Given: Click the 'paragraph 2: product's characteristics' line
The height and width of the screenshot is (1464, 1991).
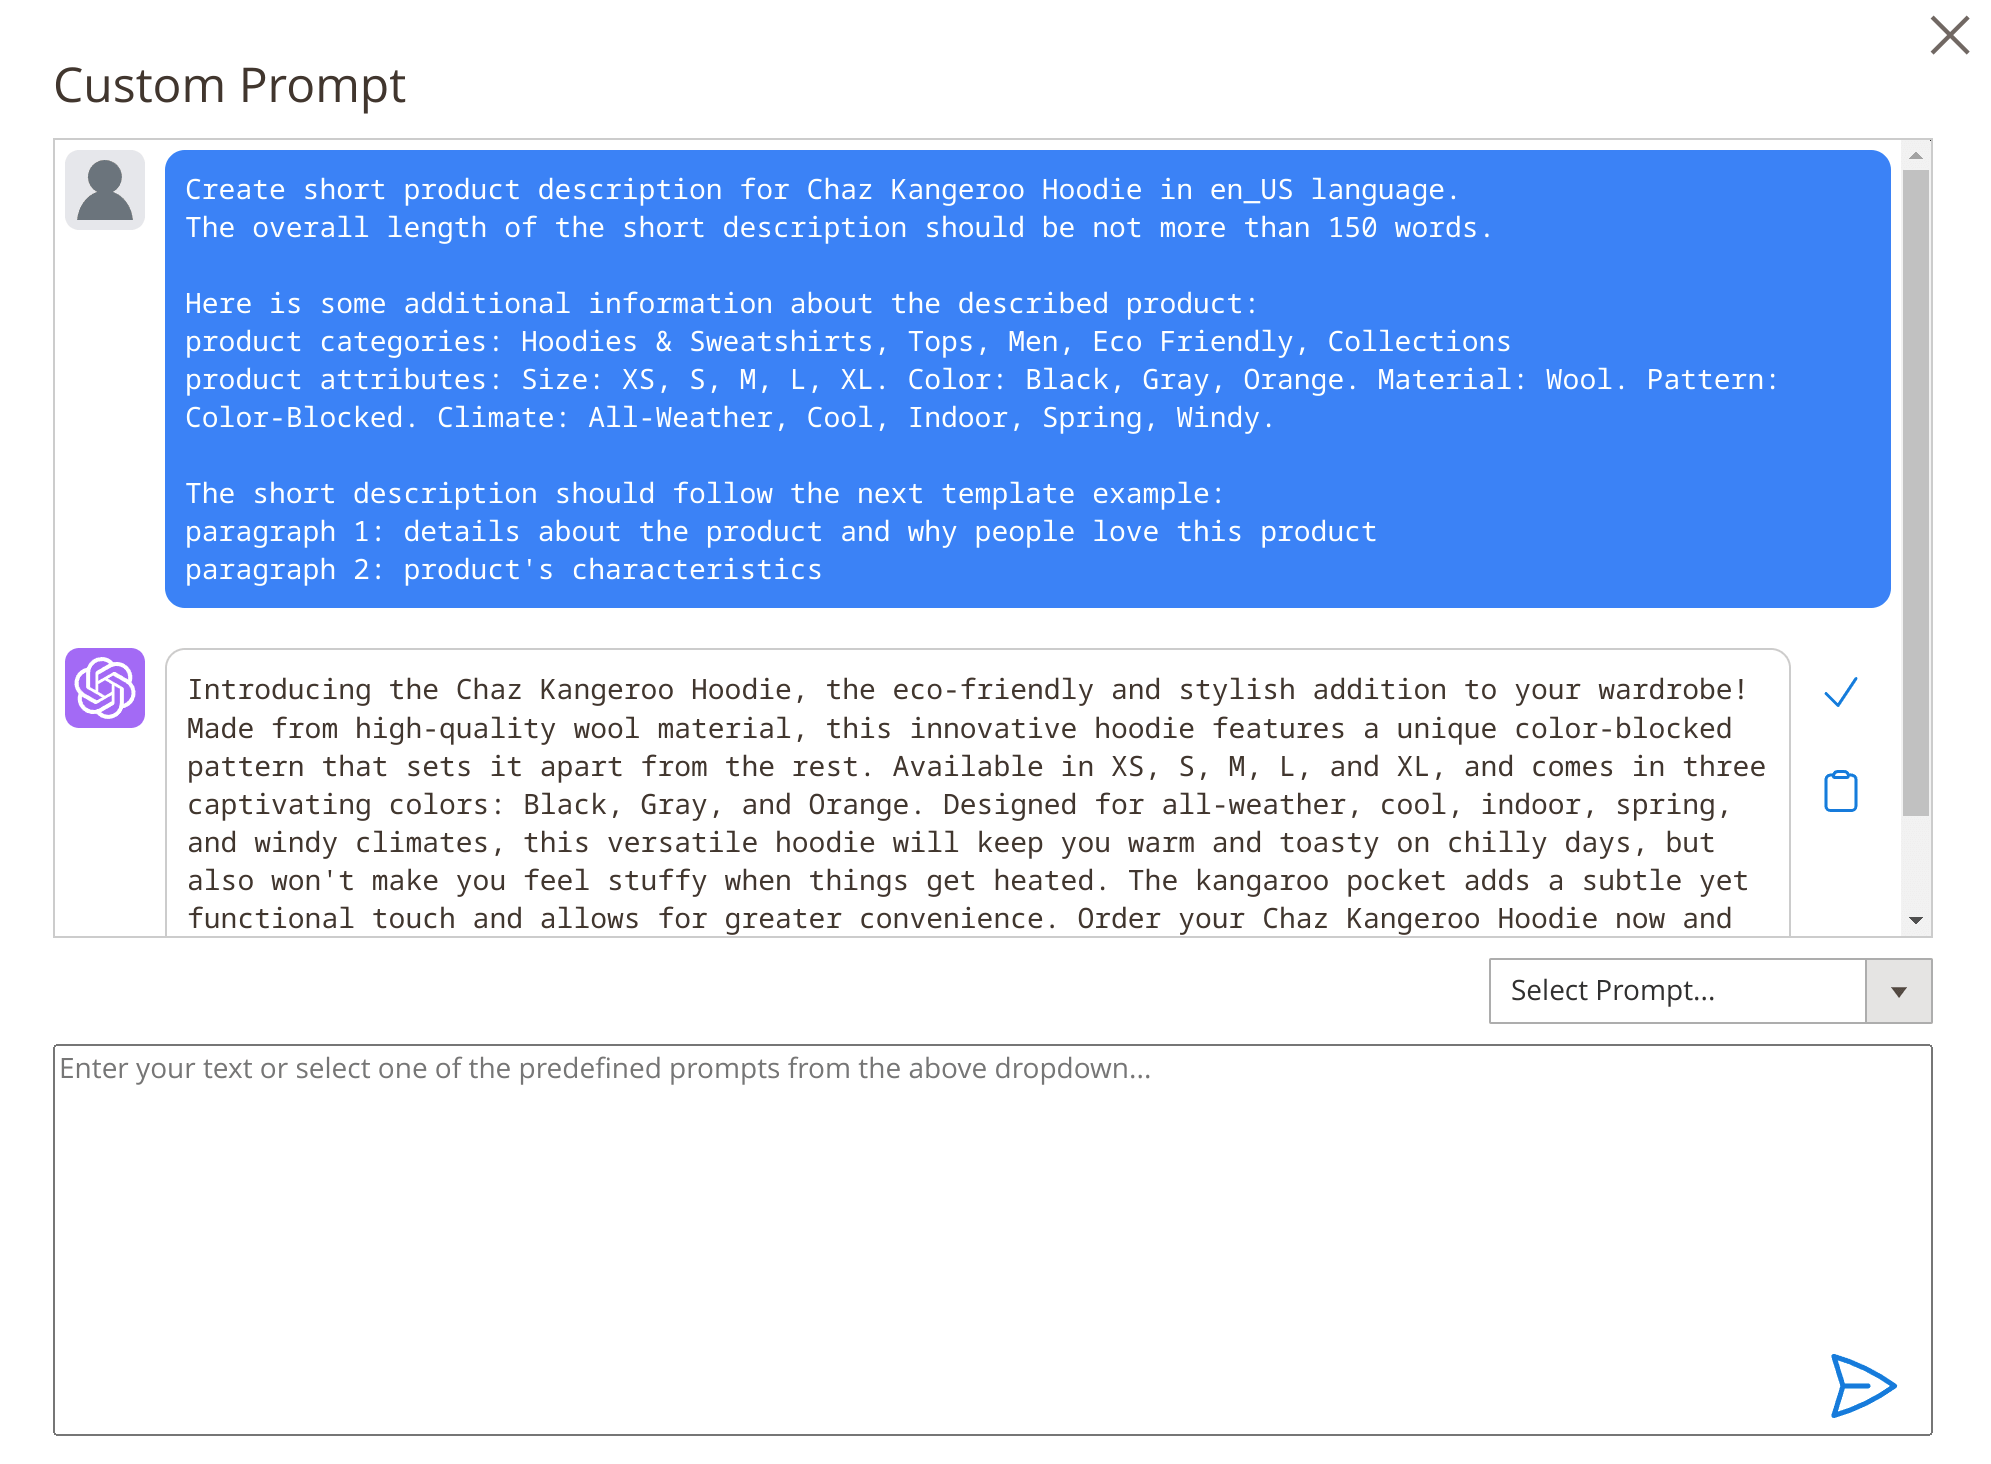Looking at the screenshot, I should [504, 569].
